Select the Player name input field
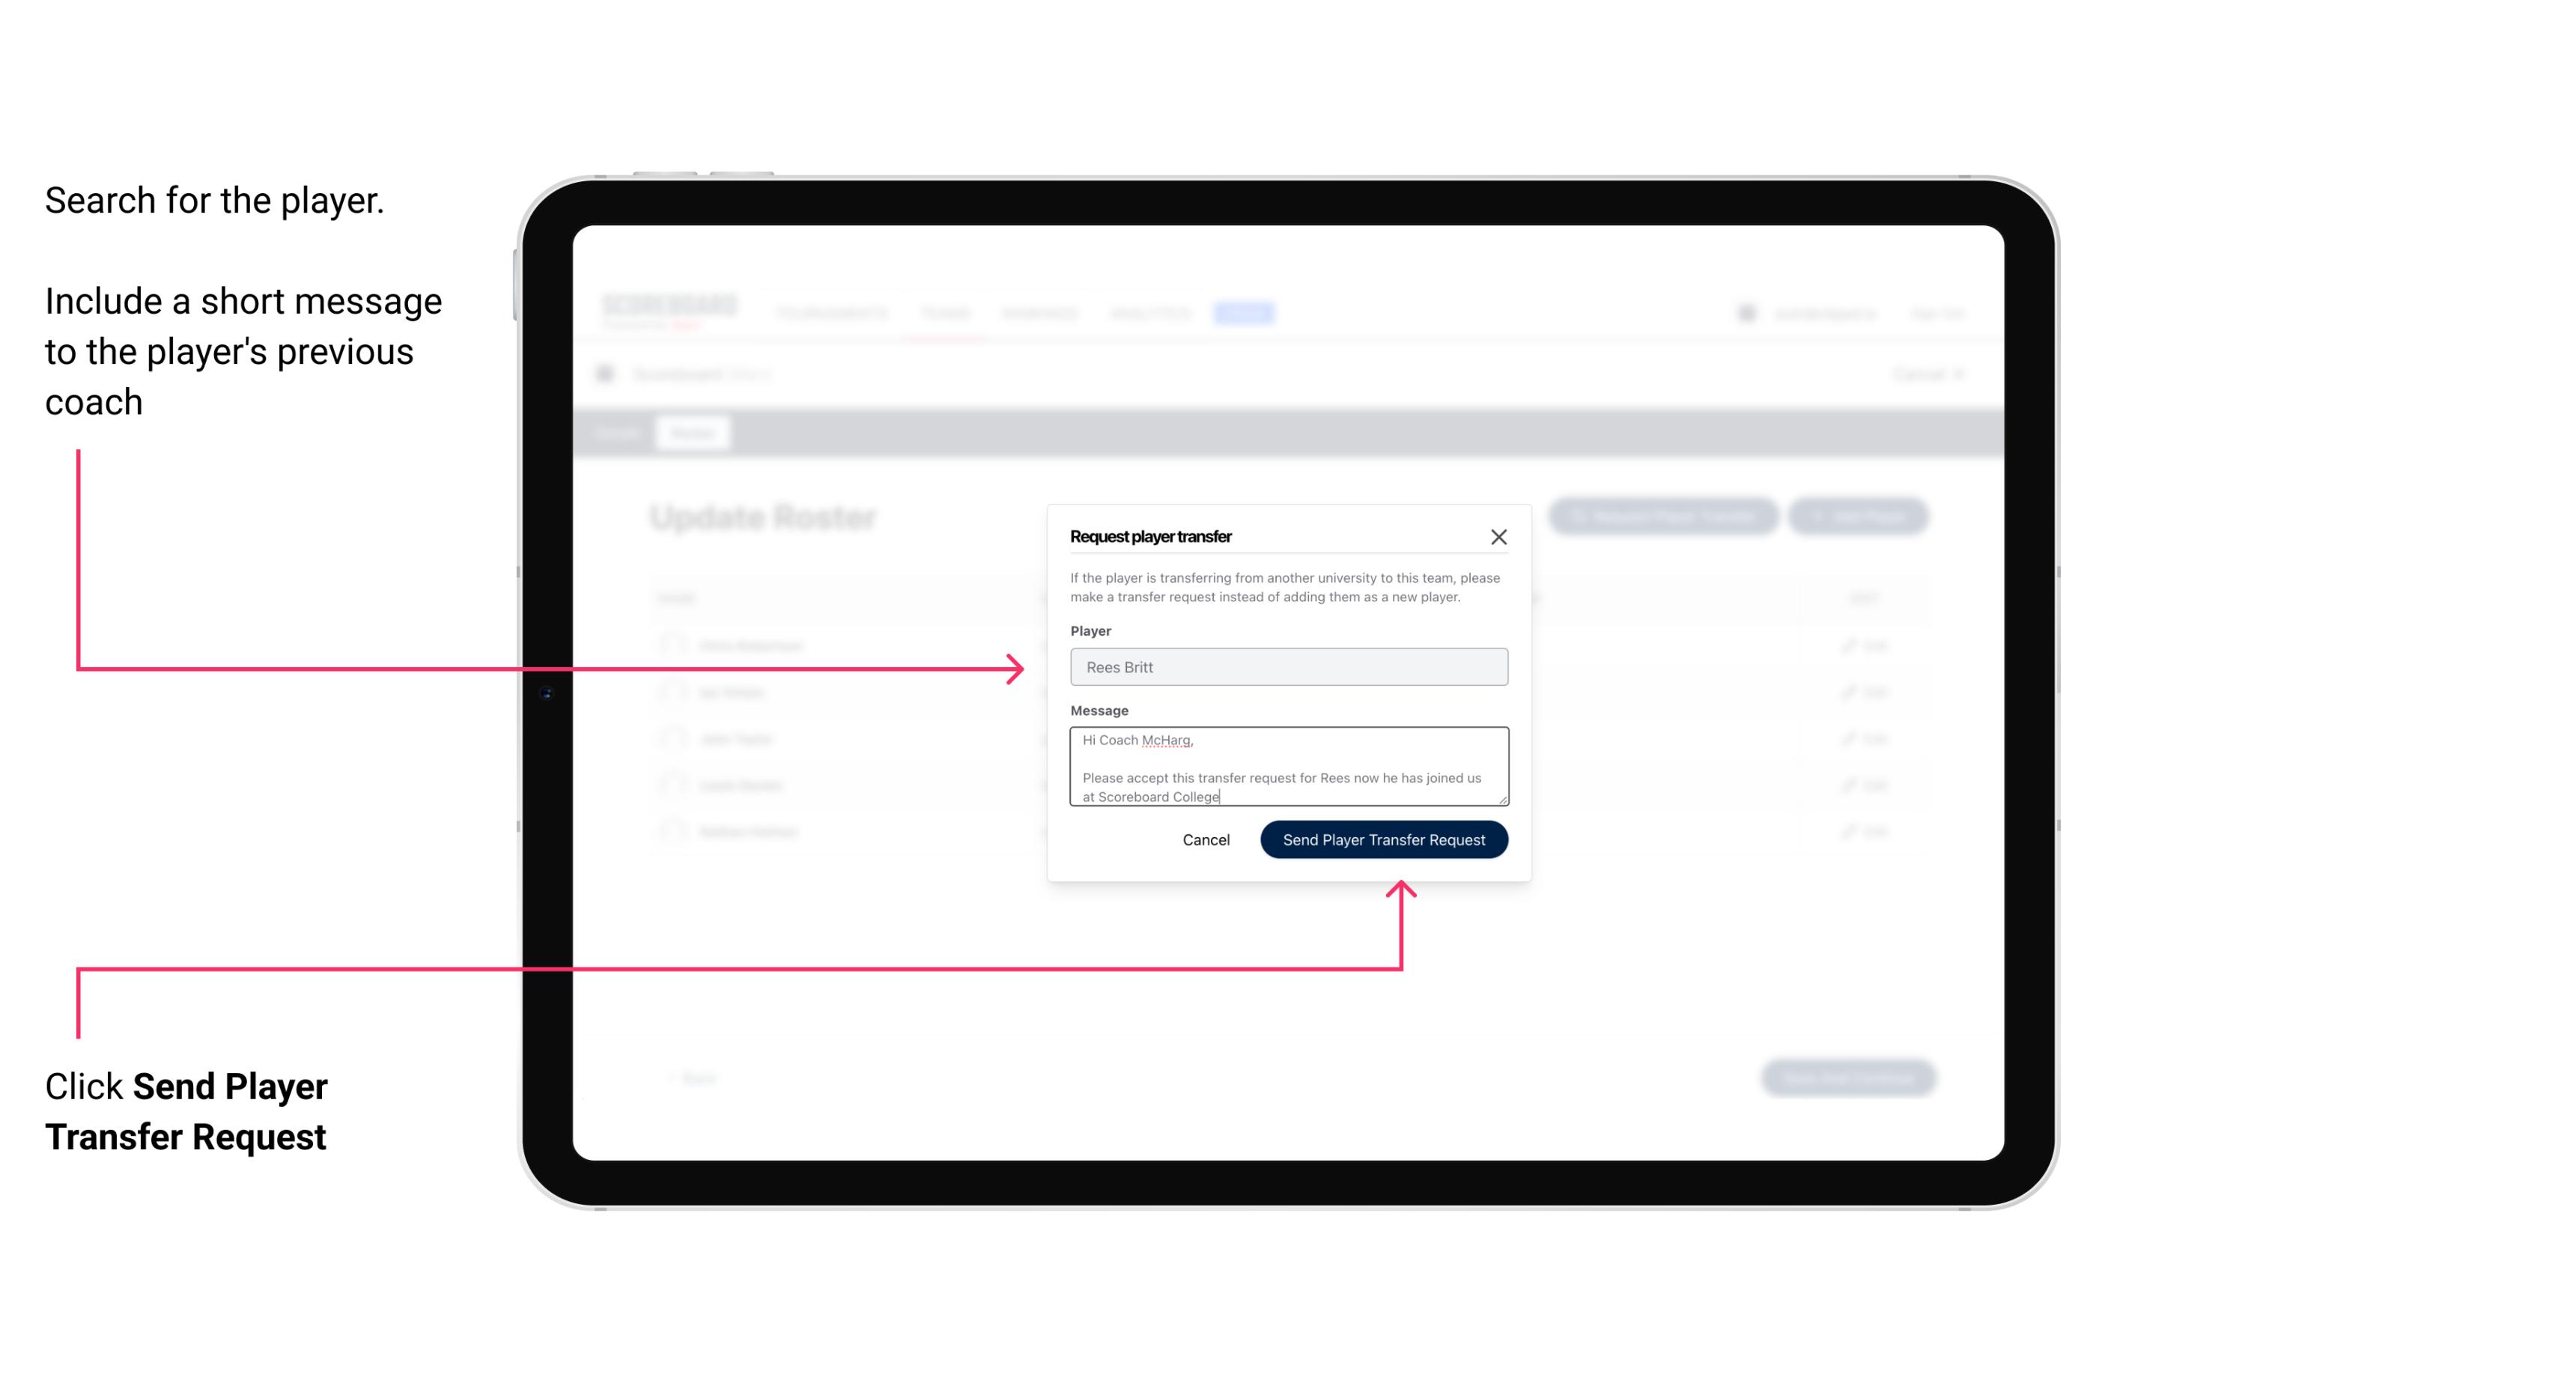This screenshot has width=2576, height=1386. coord(1287,667)
